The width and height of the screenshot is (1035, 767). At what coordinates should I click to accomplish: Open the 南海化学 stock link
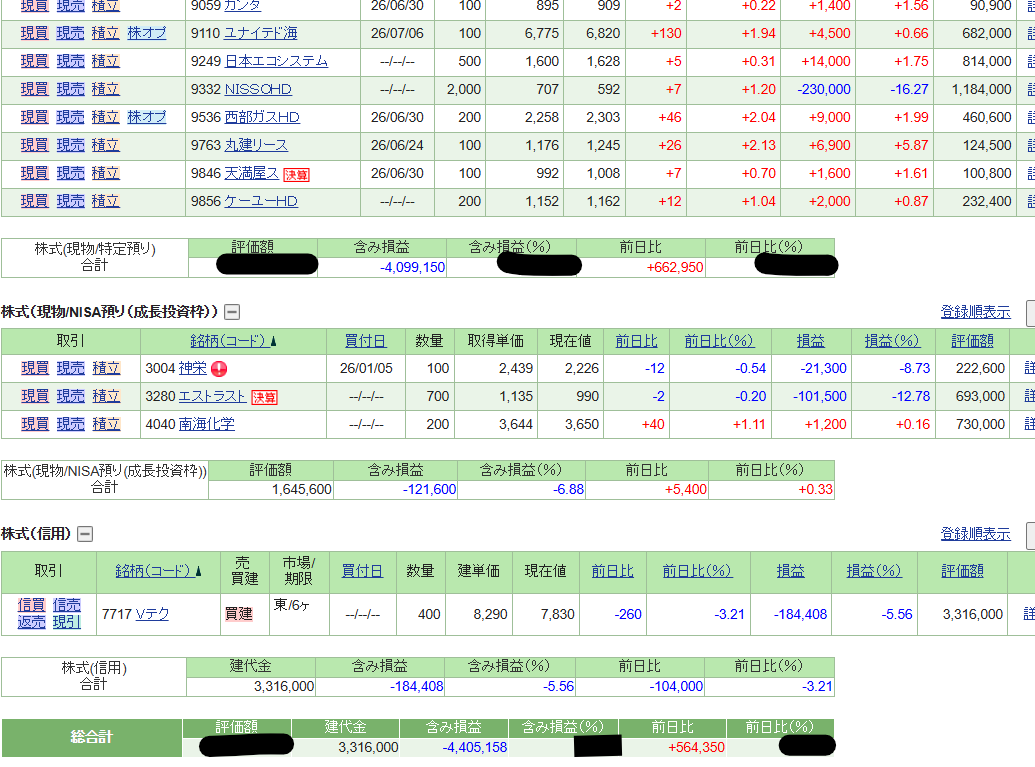[x=207, y=424]
